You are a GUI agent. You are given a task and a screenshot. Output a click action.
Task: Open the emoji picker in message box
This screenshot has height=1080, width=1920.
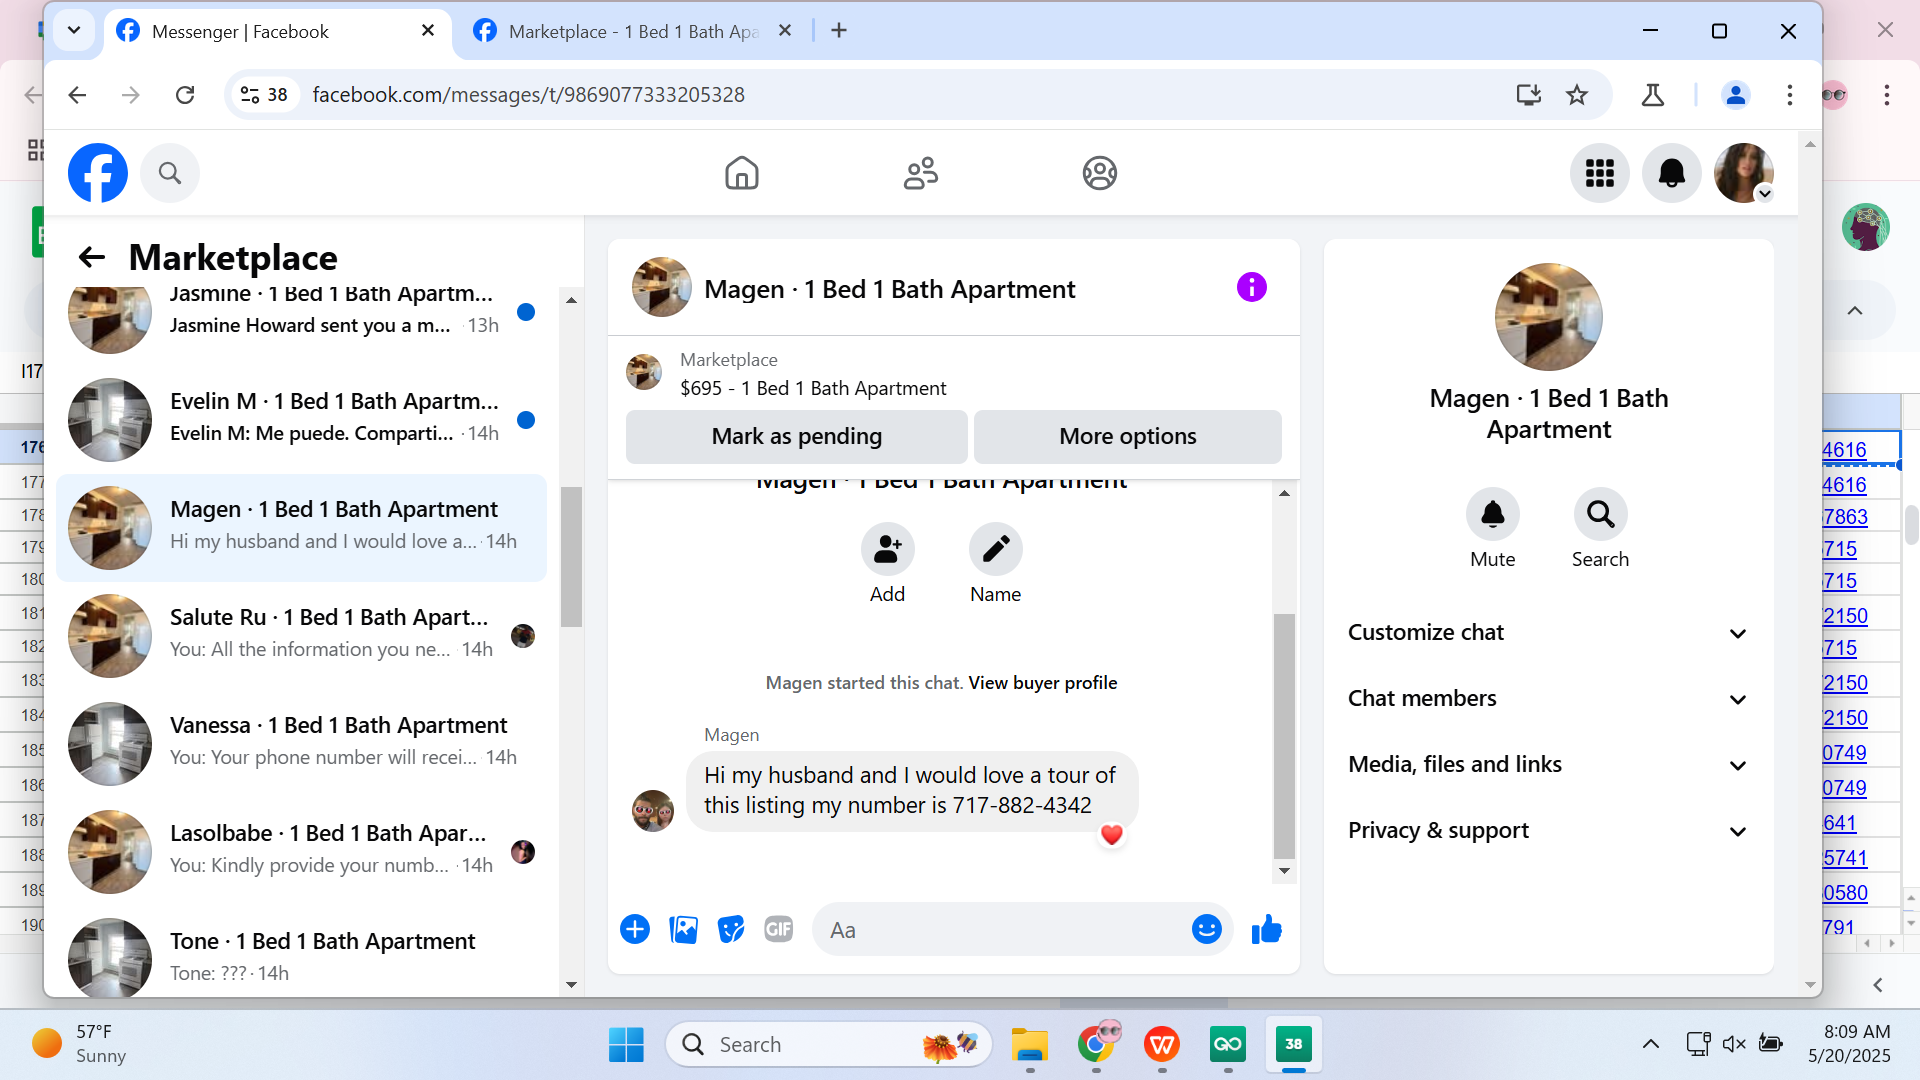point(1206,930)
